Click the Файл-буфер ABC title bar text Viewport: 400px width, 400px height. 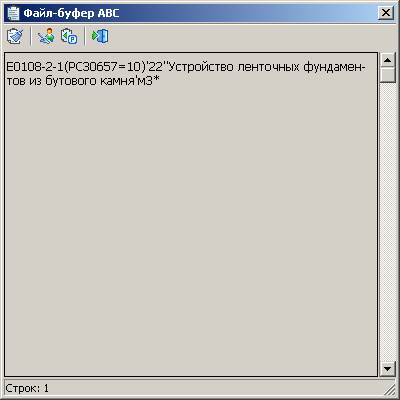pos(71,13)
